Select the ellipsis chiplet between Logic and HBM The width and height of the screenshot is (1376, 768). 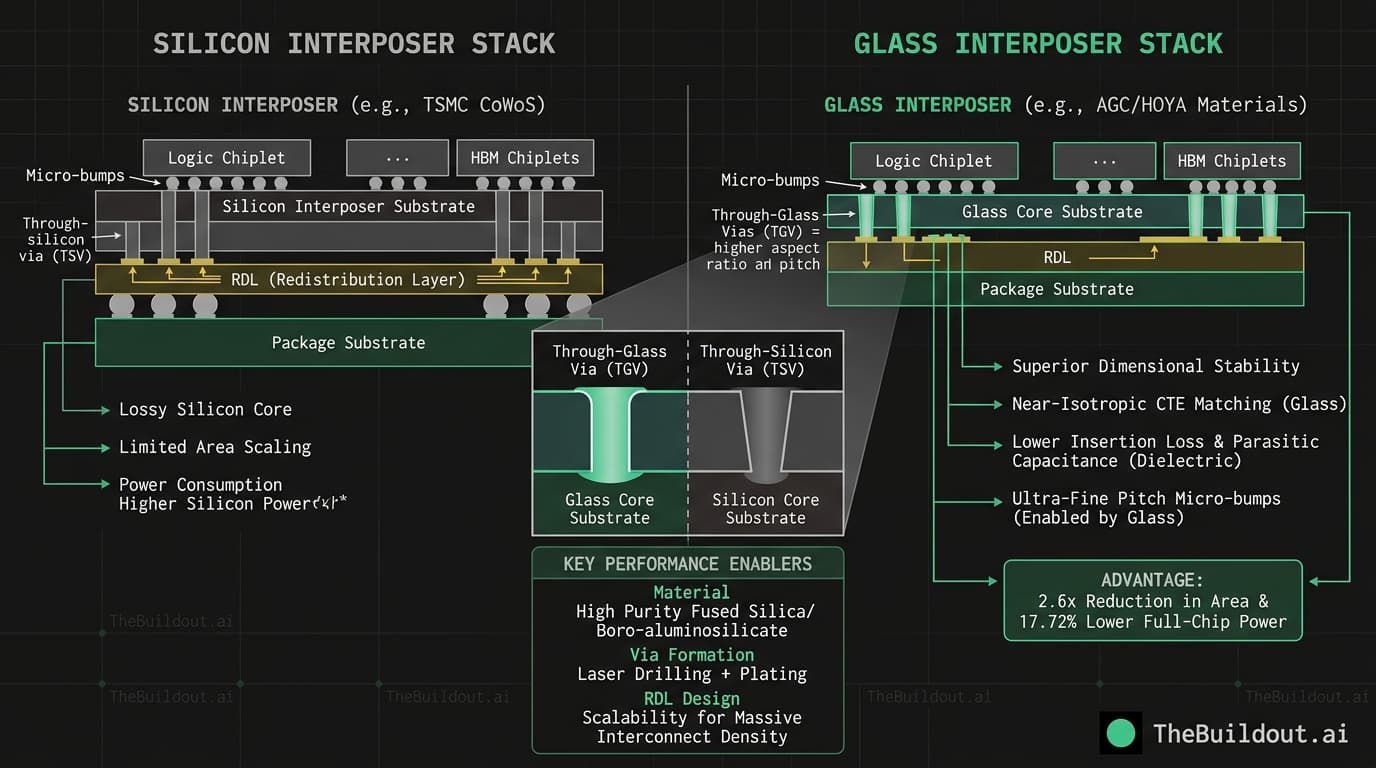coord(397,157)
